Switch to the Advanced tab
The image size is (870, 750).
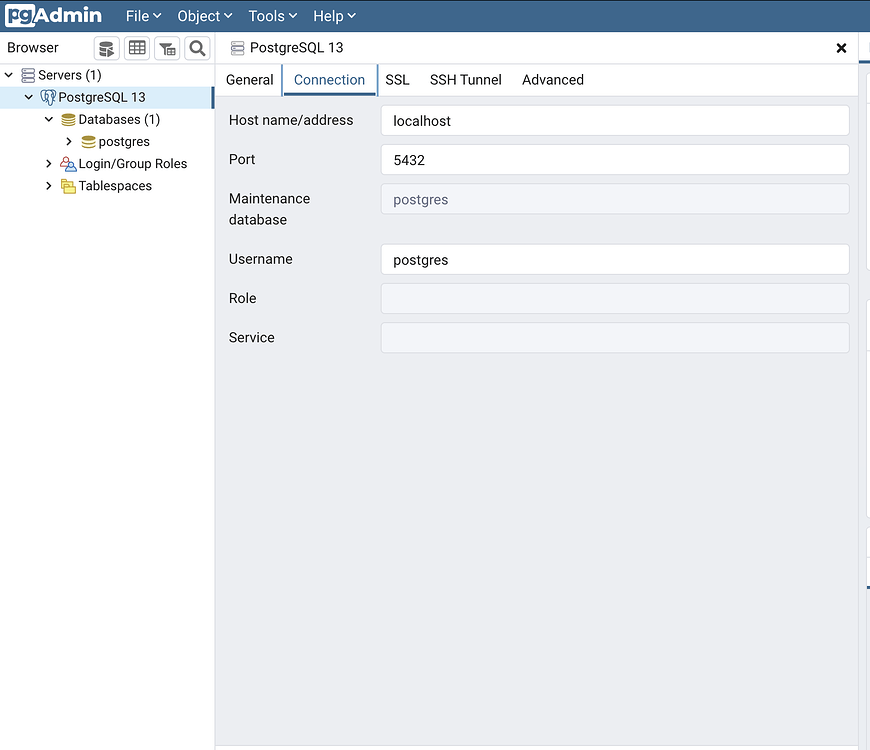click(x=552, y=80)
